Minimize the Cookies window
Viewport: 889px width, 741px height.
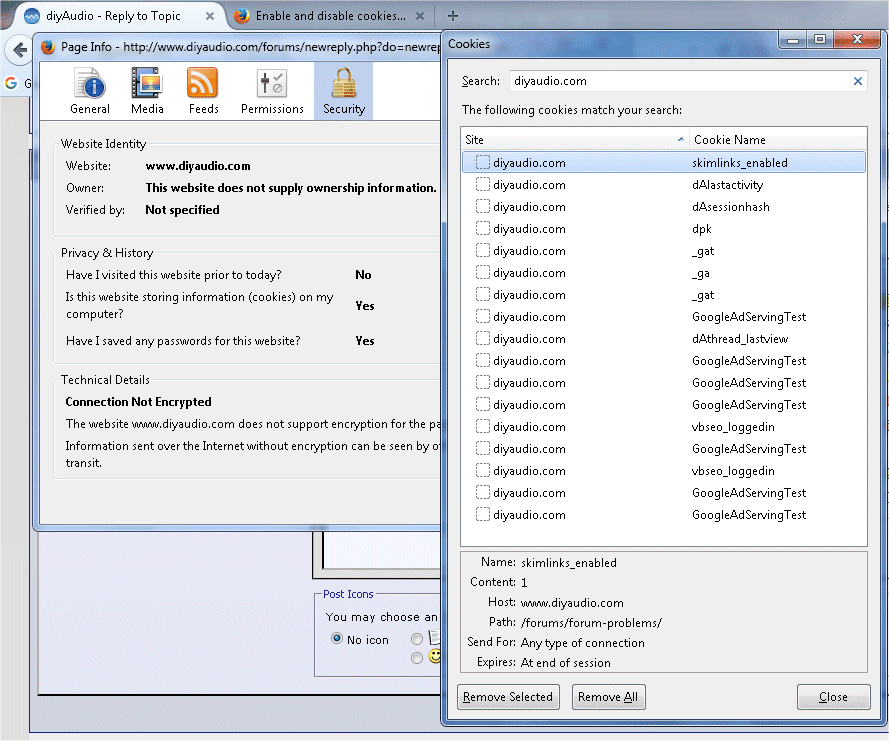793,40
